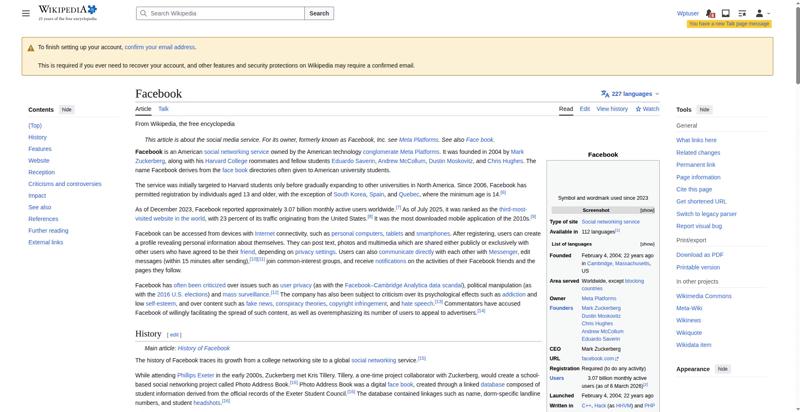
Task: Jump to See also in contents
Action: (39, 208)
